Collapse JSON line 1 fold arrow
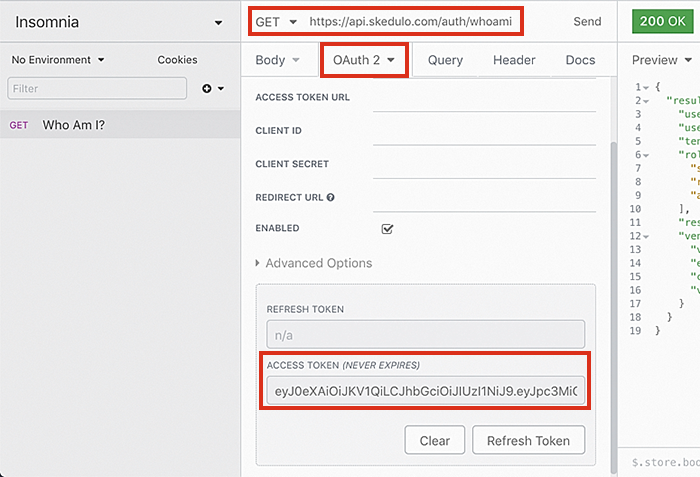The image size is (700, 477). coord(646,88)
